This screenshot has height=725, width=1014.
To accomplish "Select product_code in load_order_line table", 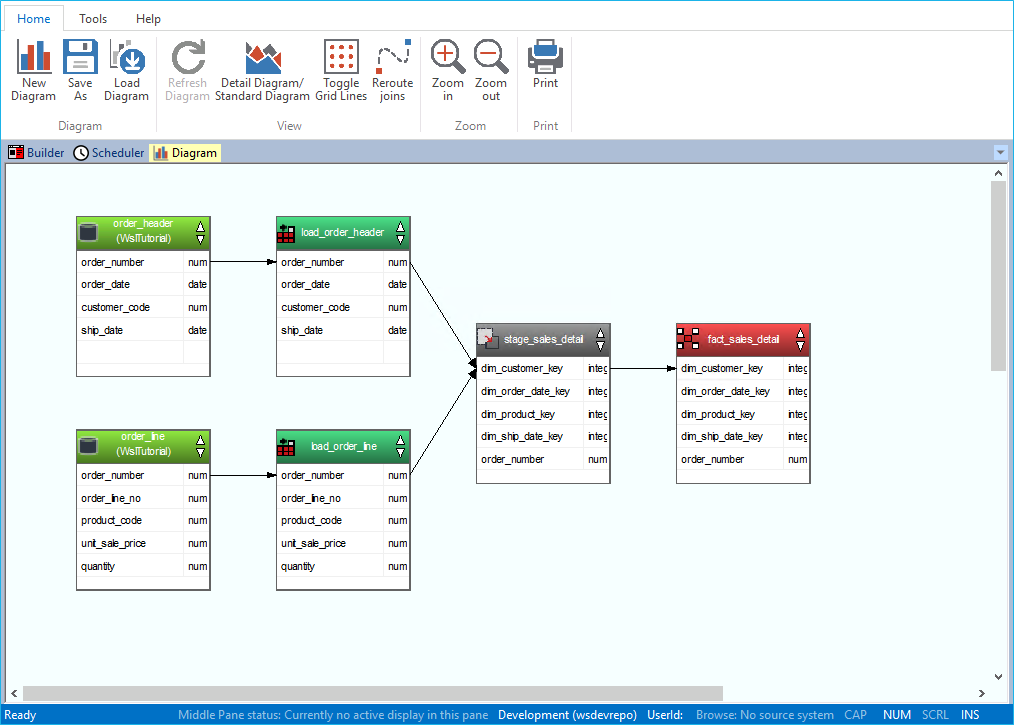I will (x=343, y=520).
